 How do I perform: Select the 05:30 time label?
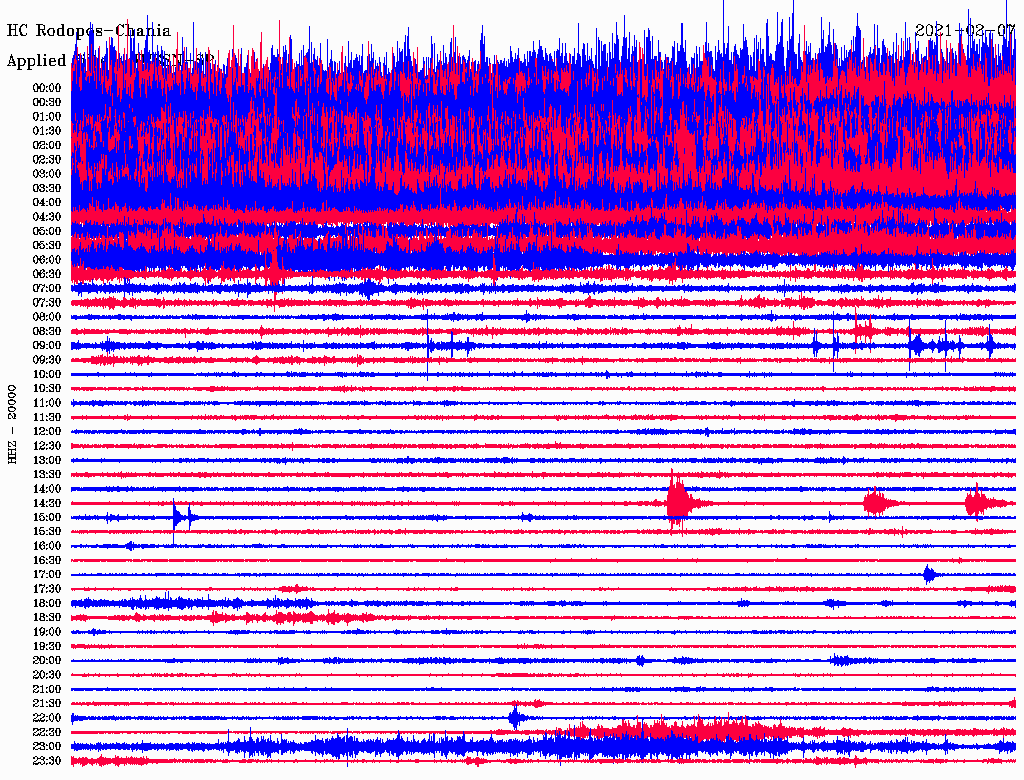(x=46, y=245)
